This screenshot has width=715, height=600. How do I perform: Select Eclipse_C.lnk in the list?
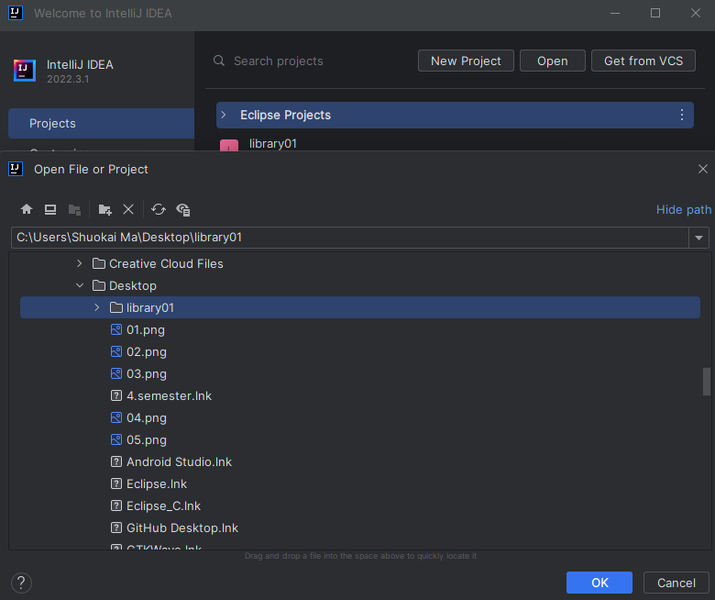[x=360, y=506]
